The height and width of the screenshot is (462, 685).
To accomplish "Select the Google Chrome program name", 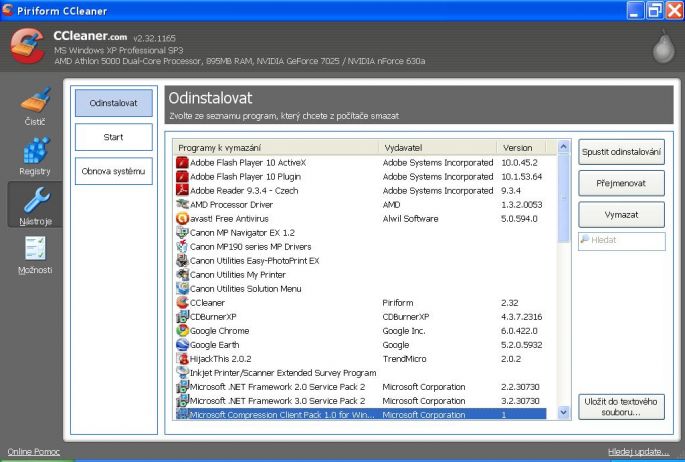I will tap(219, 331).
